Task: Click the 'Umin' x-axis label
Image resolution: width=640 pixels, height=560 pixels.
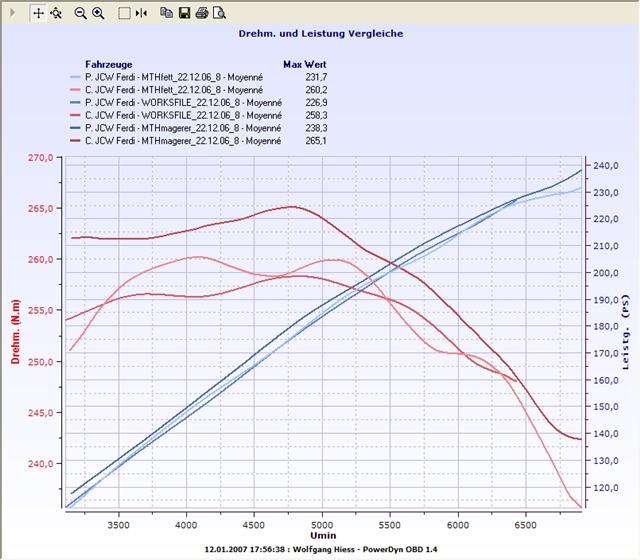Action: [x=320, y=536]
